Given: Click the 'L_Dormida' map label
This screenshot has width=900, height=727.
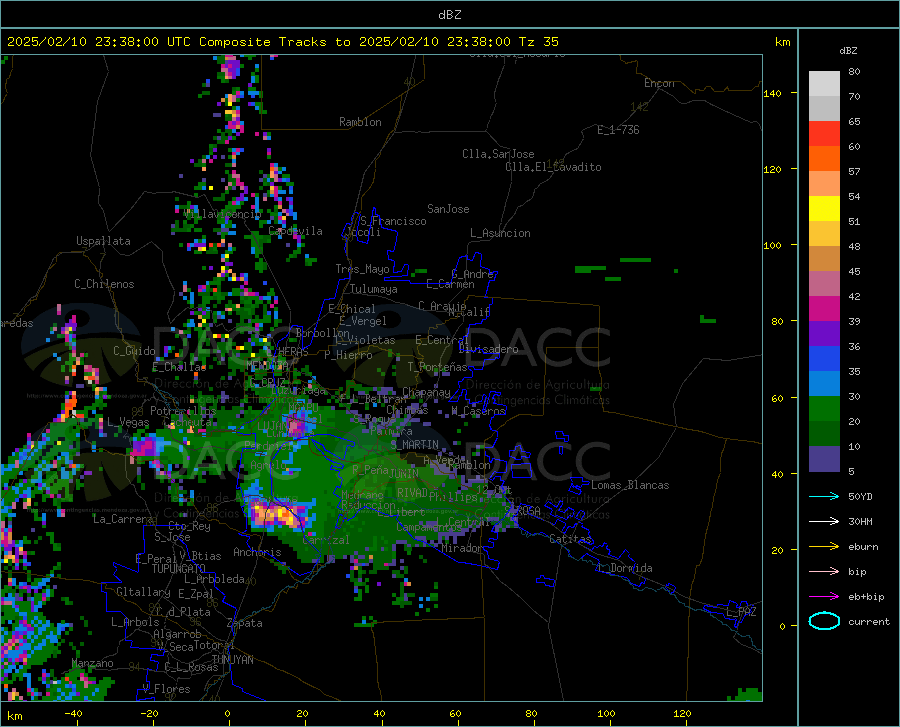Looking at the screenshot, I should tap(624, 568).
